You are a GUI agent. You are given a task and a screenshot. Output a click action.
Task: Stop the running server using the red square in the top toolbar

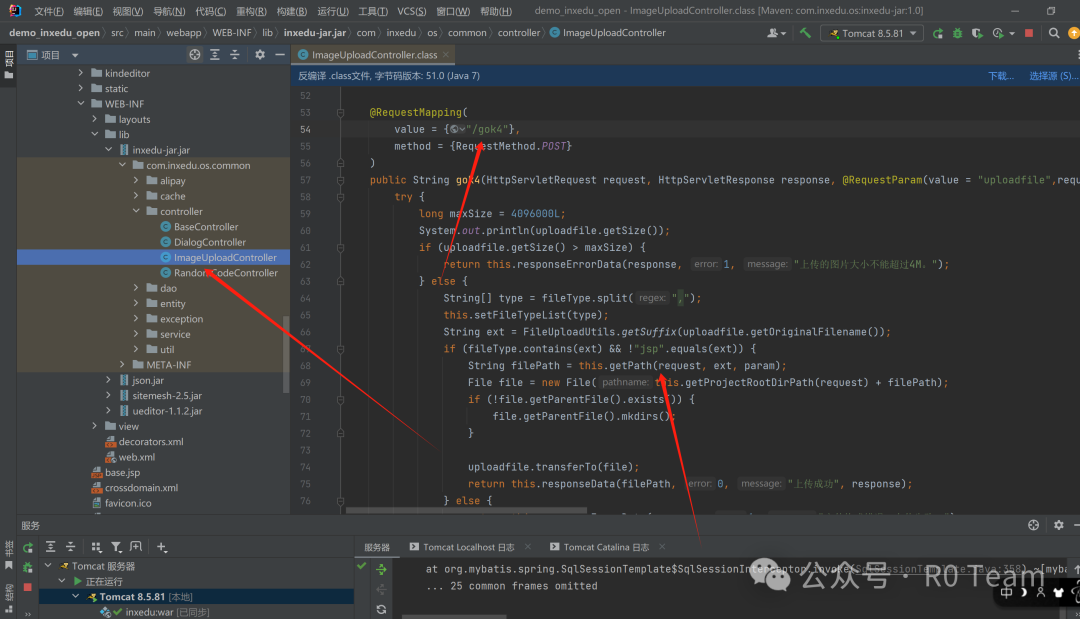(x=1029, y=33)
